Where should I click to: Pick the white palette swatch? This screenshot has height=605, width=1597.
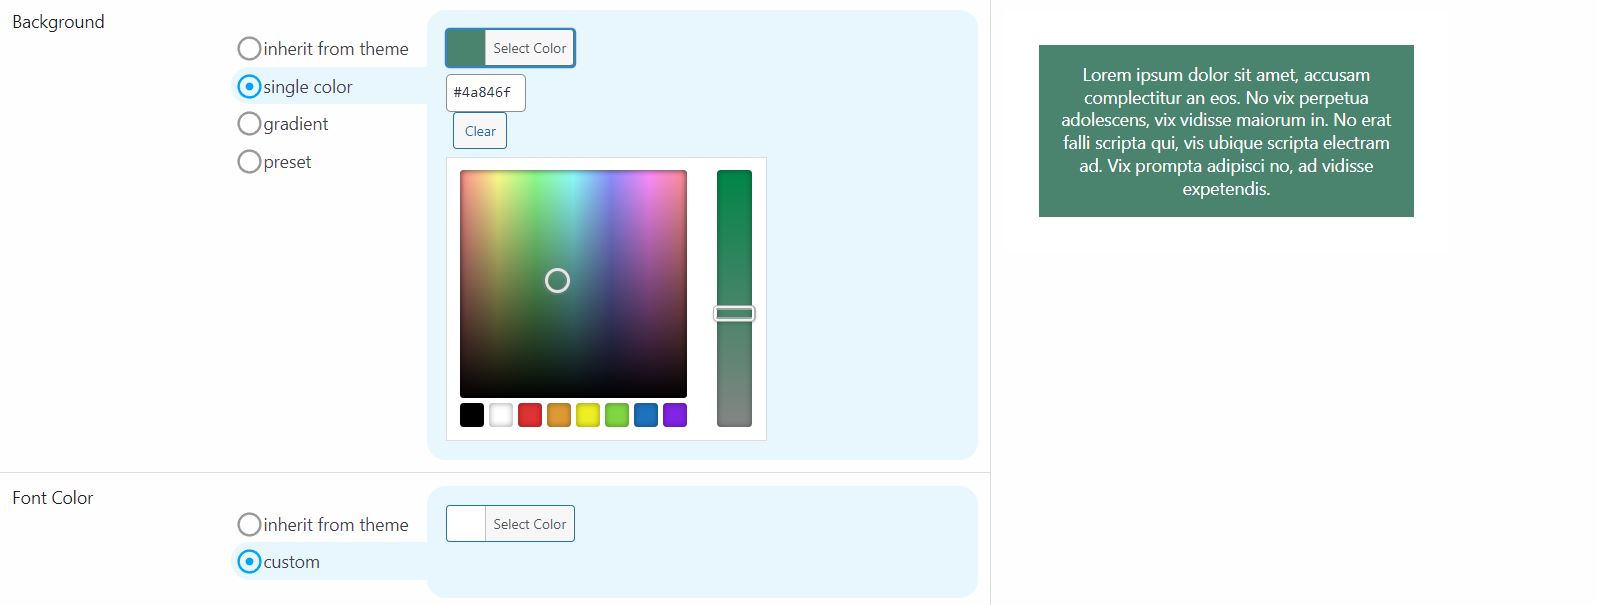click(501, 415)
